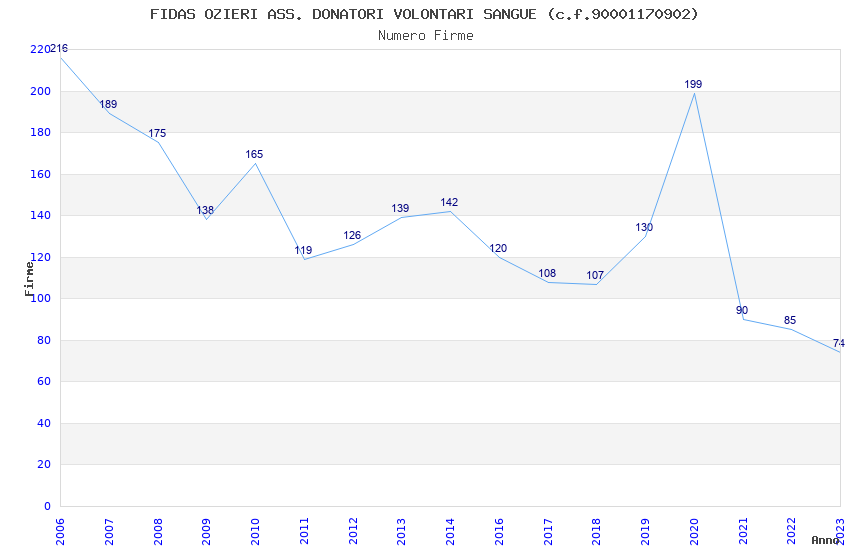Select the data label 90 for 2021
This screenshot has width=850, height=550.
(742, 310)
